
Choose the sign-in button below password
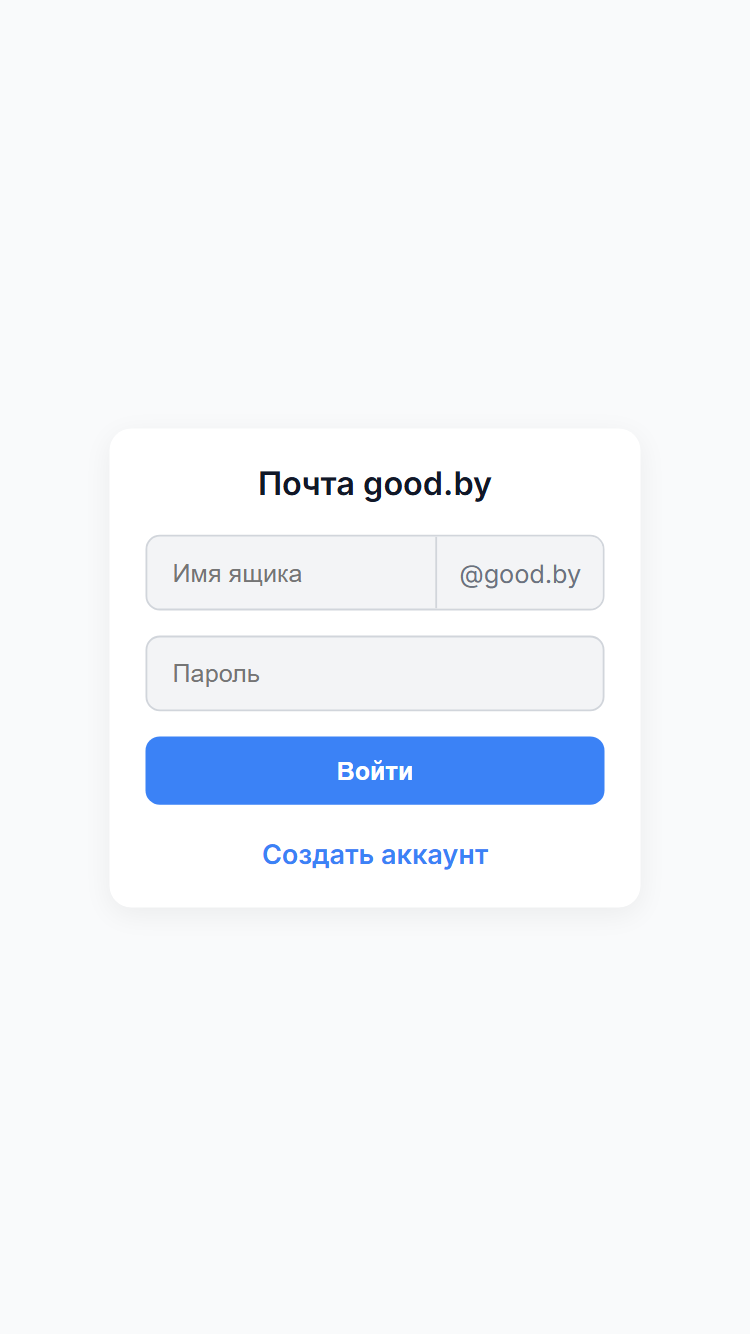(x=375, y=771)
